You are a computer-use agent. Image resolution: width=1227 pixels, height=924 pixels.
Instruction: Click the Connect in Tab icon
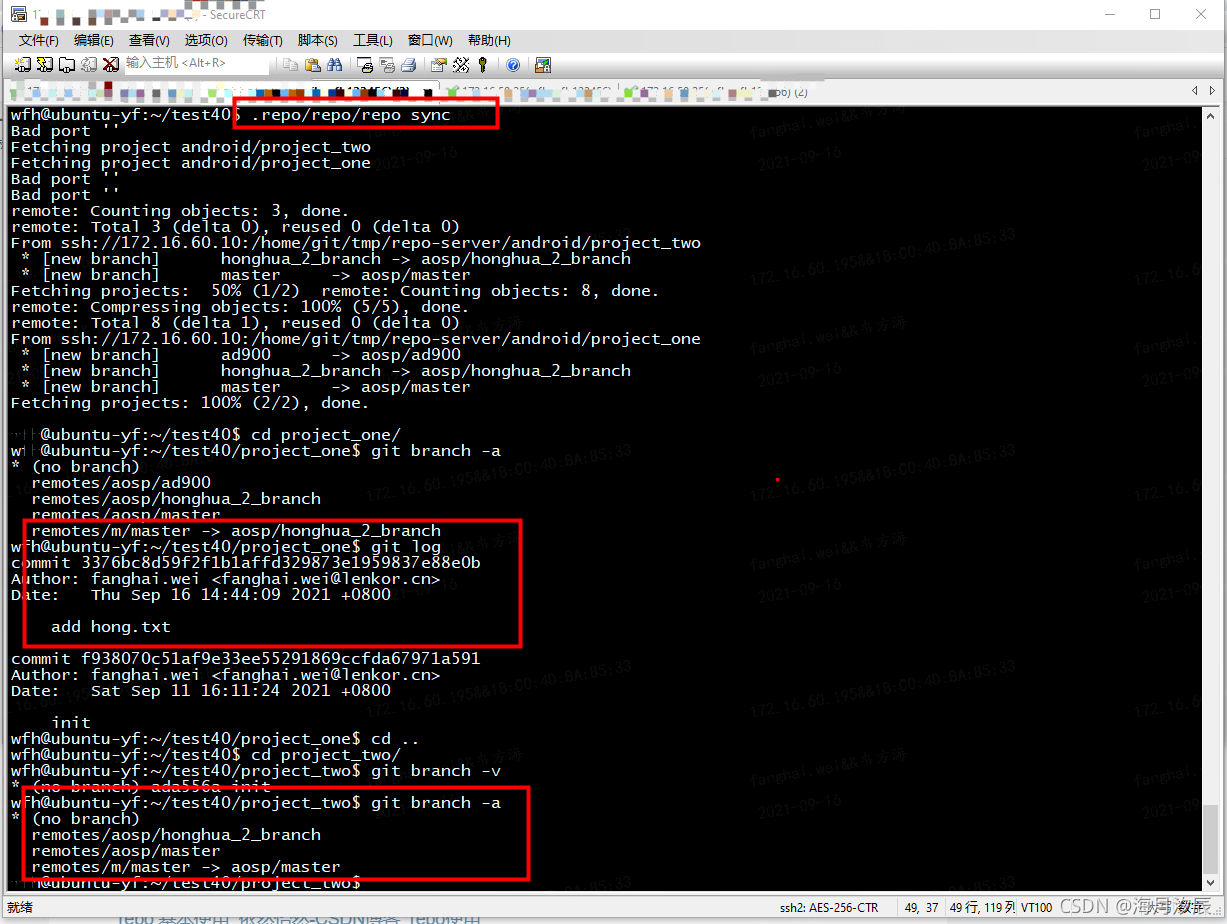click(66, 65)
